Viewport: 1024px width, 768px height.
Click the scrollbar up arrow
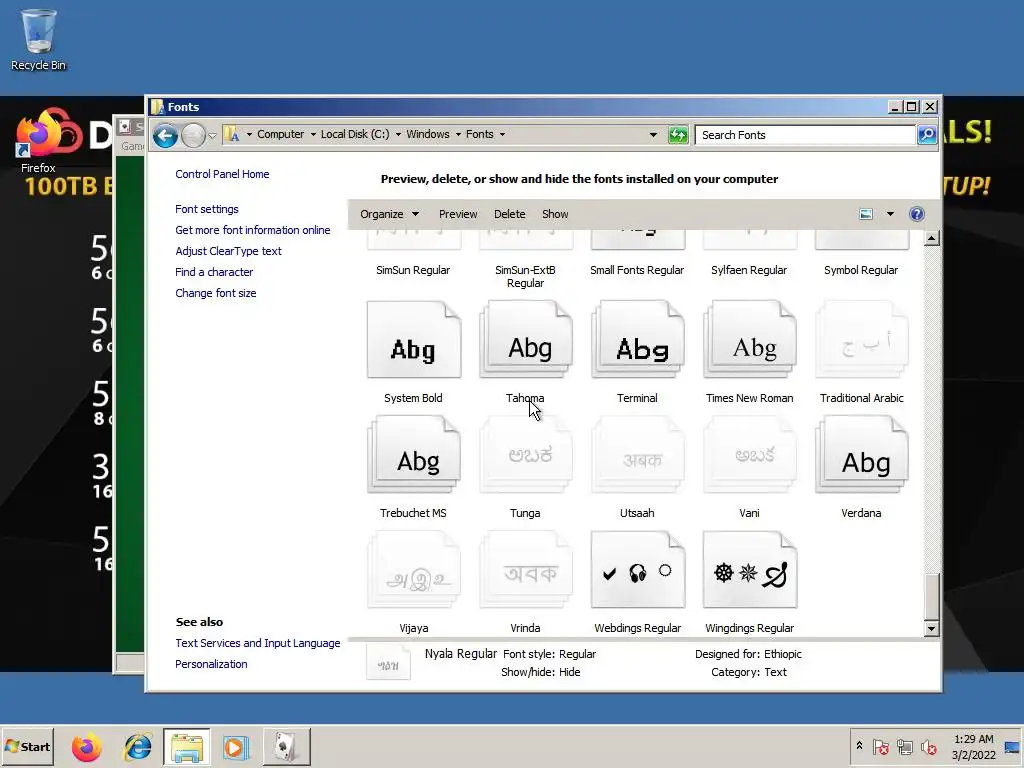point(932,238)
